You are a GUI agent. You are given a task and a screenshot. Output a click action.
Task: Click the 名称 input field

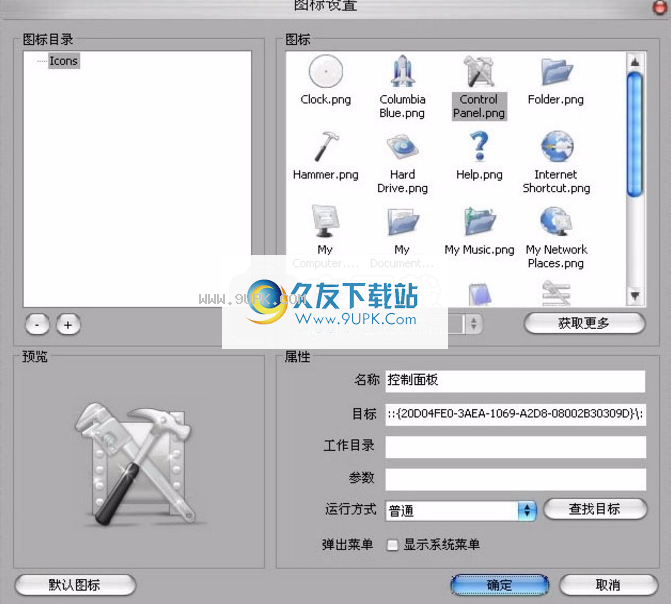coord(515,381)
